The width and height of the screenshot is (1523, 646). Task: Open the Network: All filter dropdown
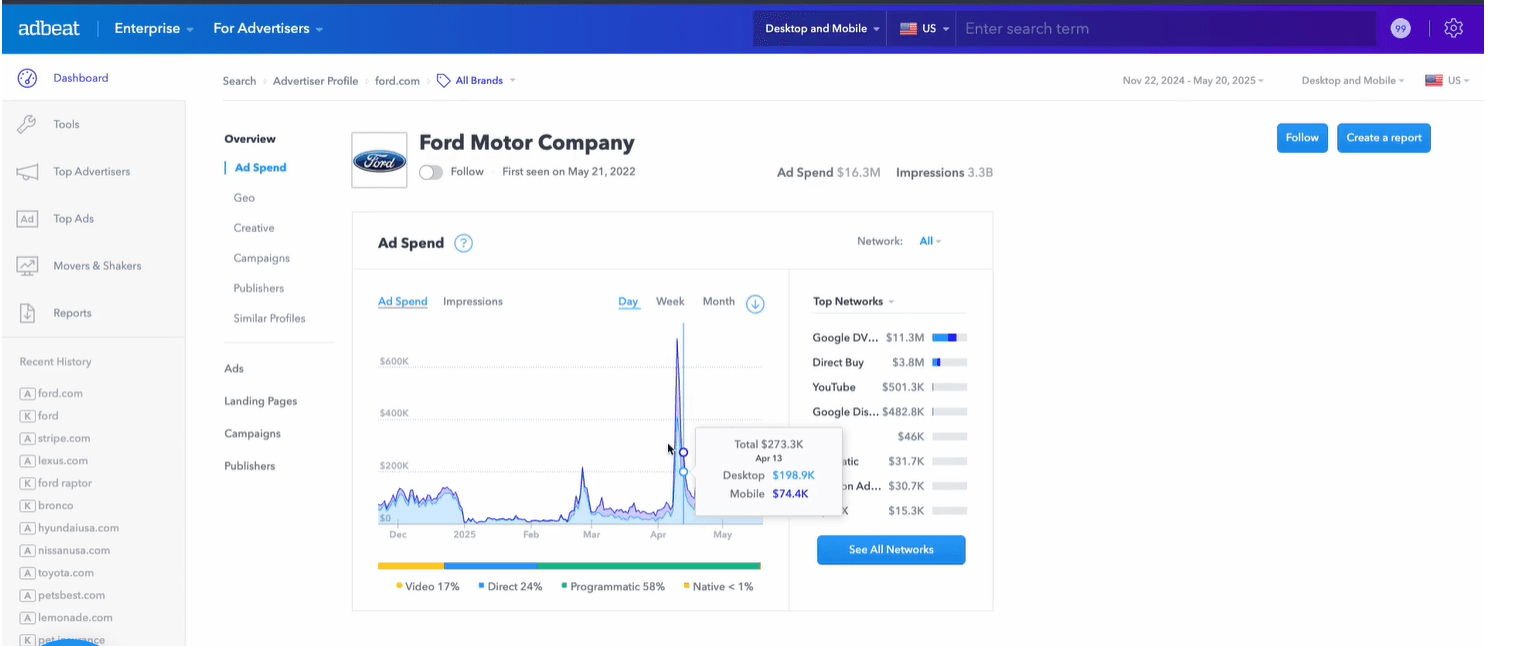929,240
